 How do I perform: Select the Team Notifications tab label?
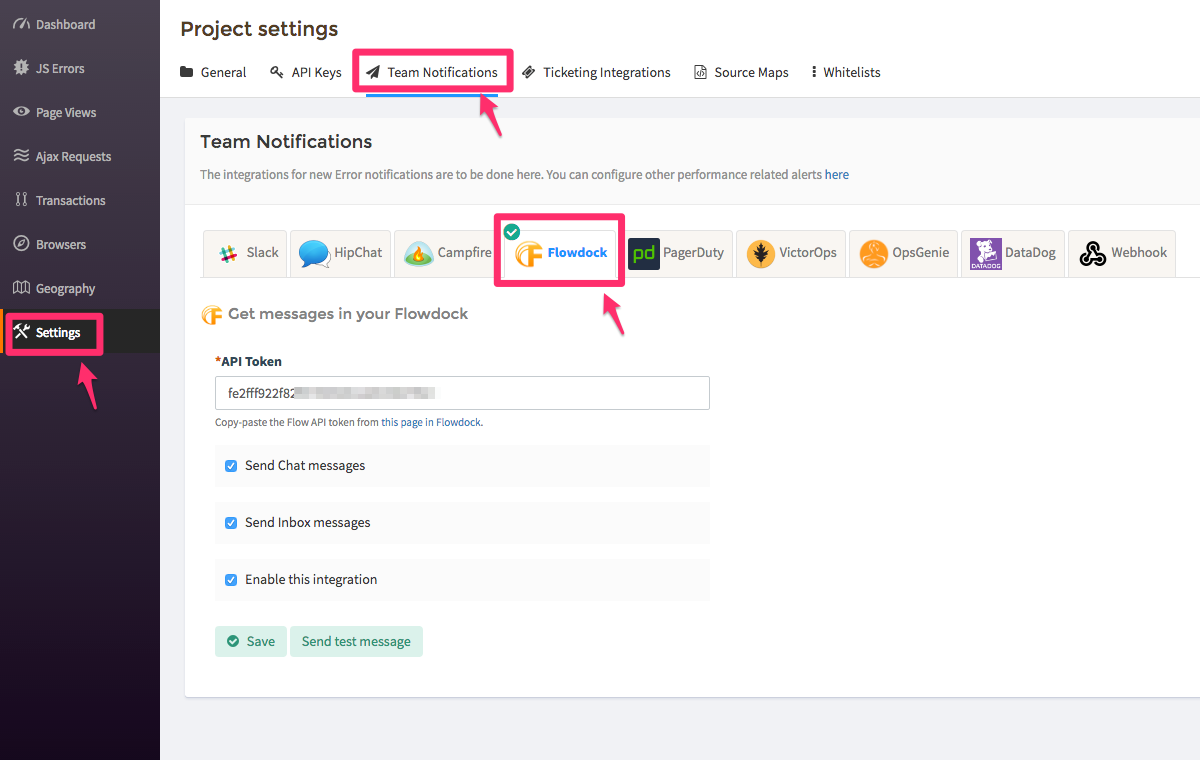(443, 72)
